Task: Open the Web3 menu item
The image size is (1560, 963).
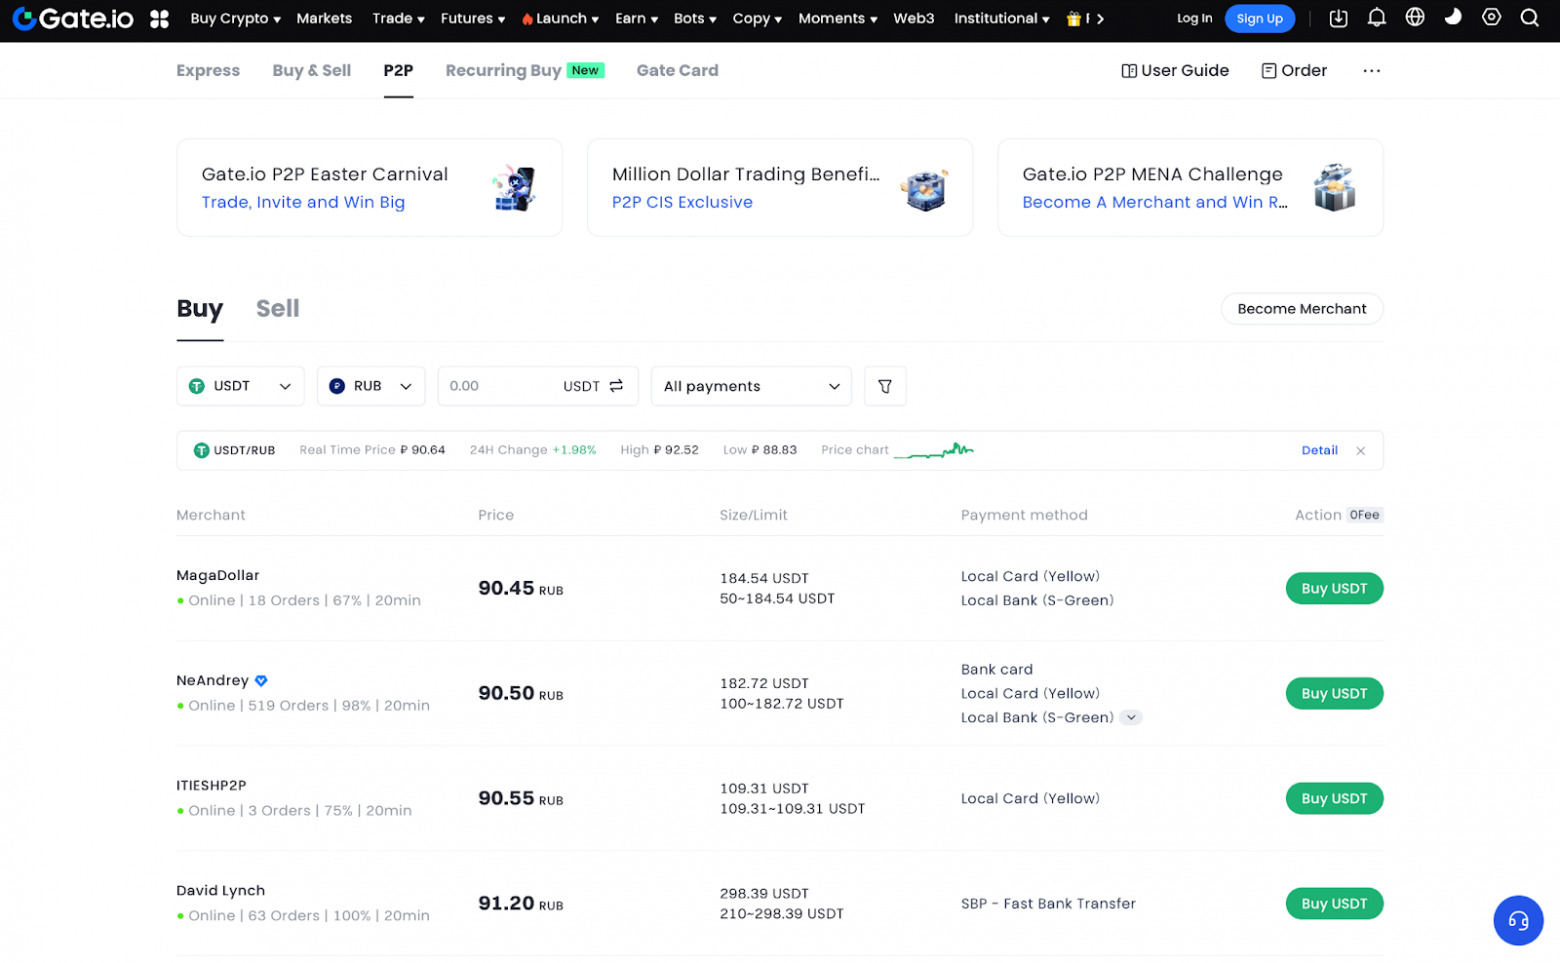Action: (x=913, y=19)
